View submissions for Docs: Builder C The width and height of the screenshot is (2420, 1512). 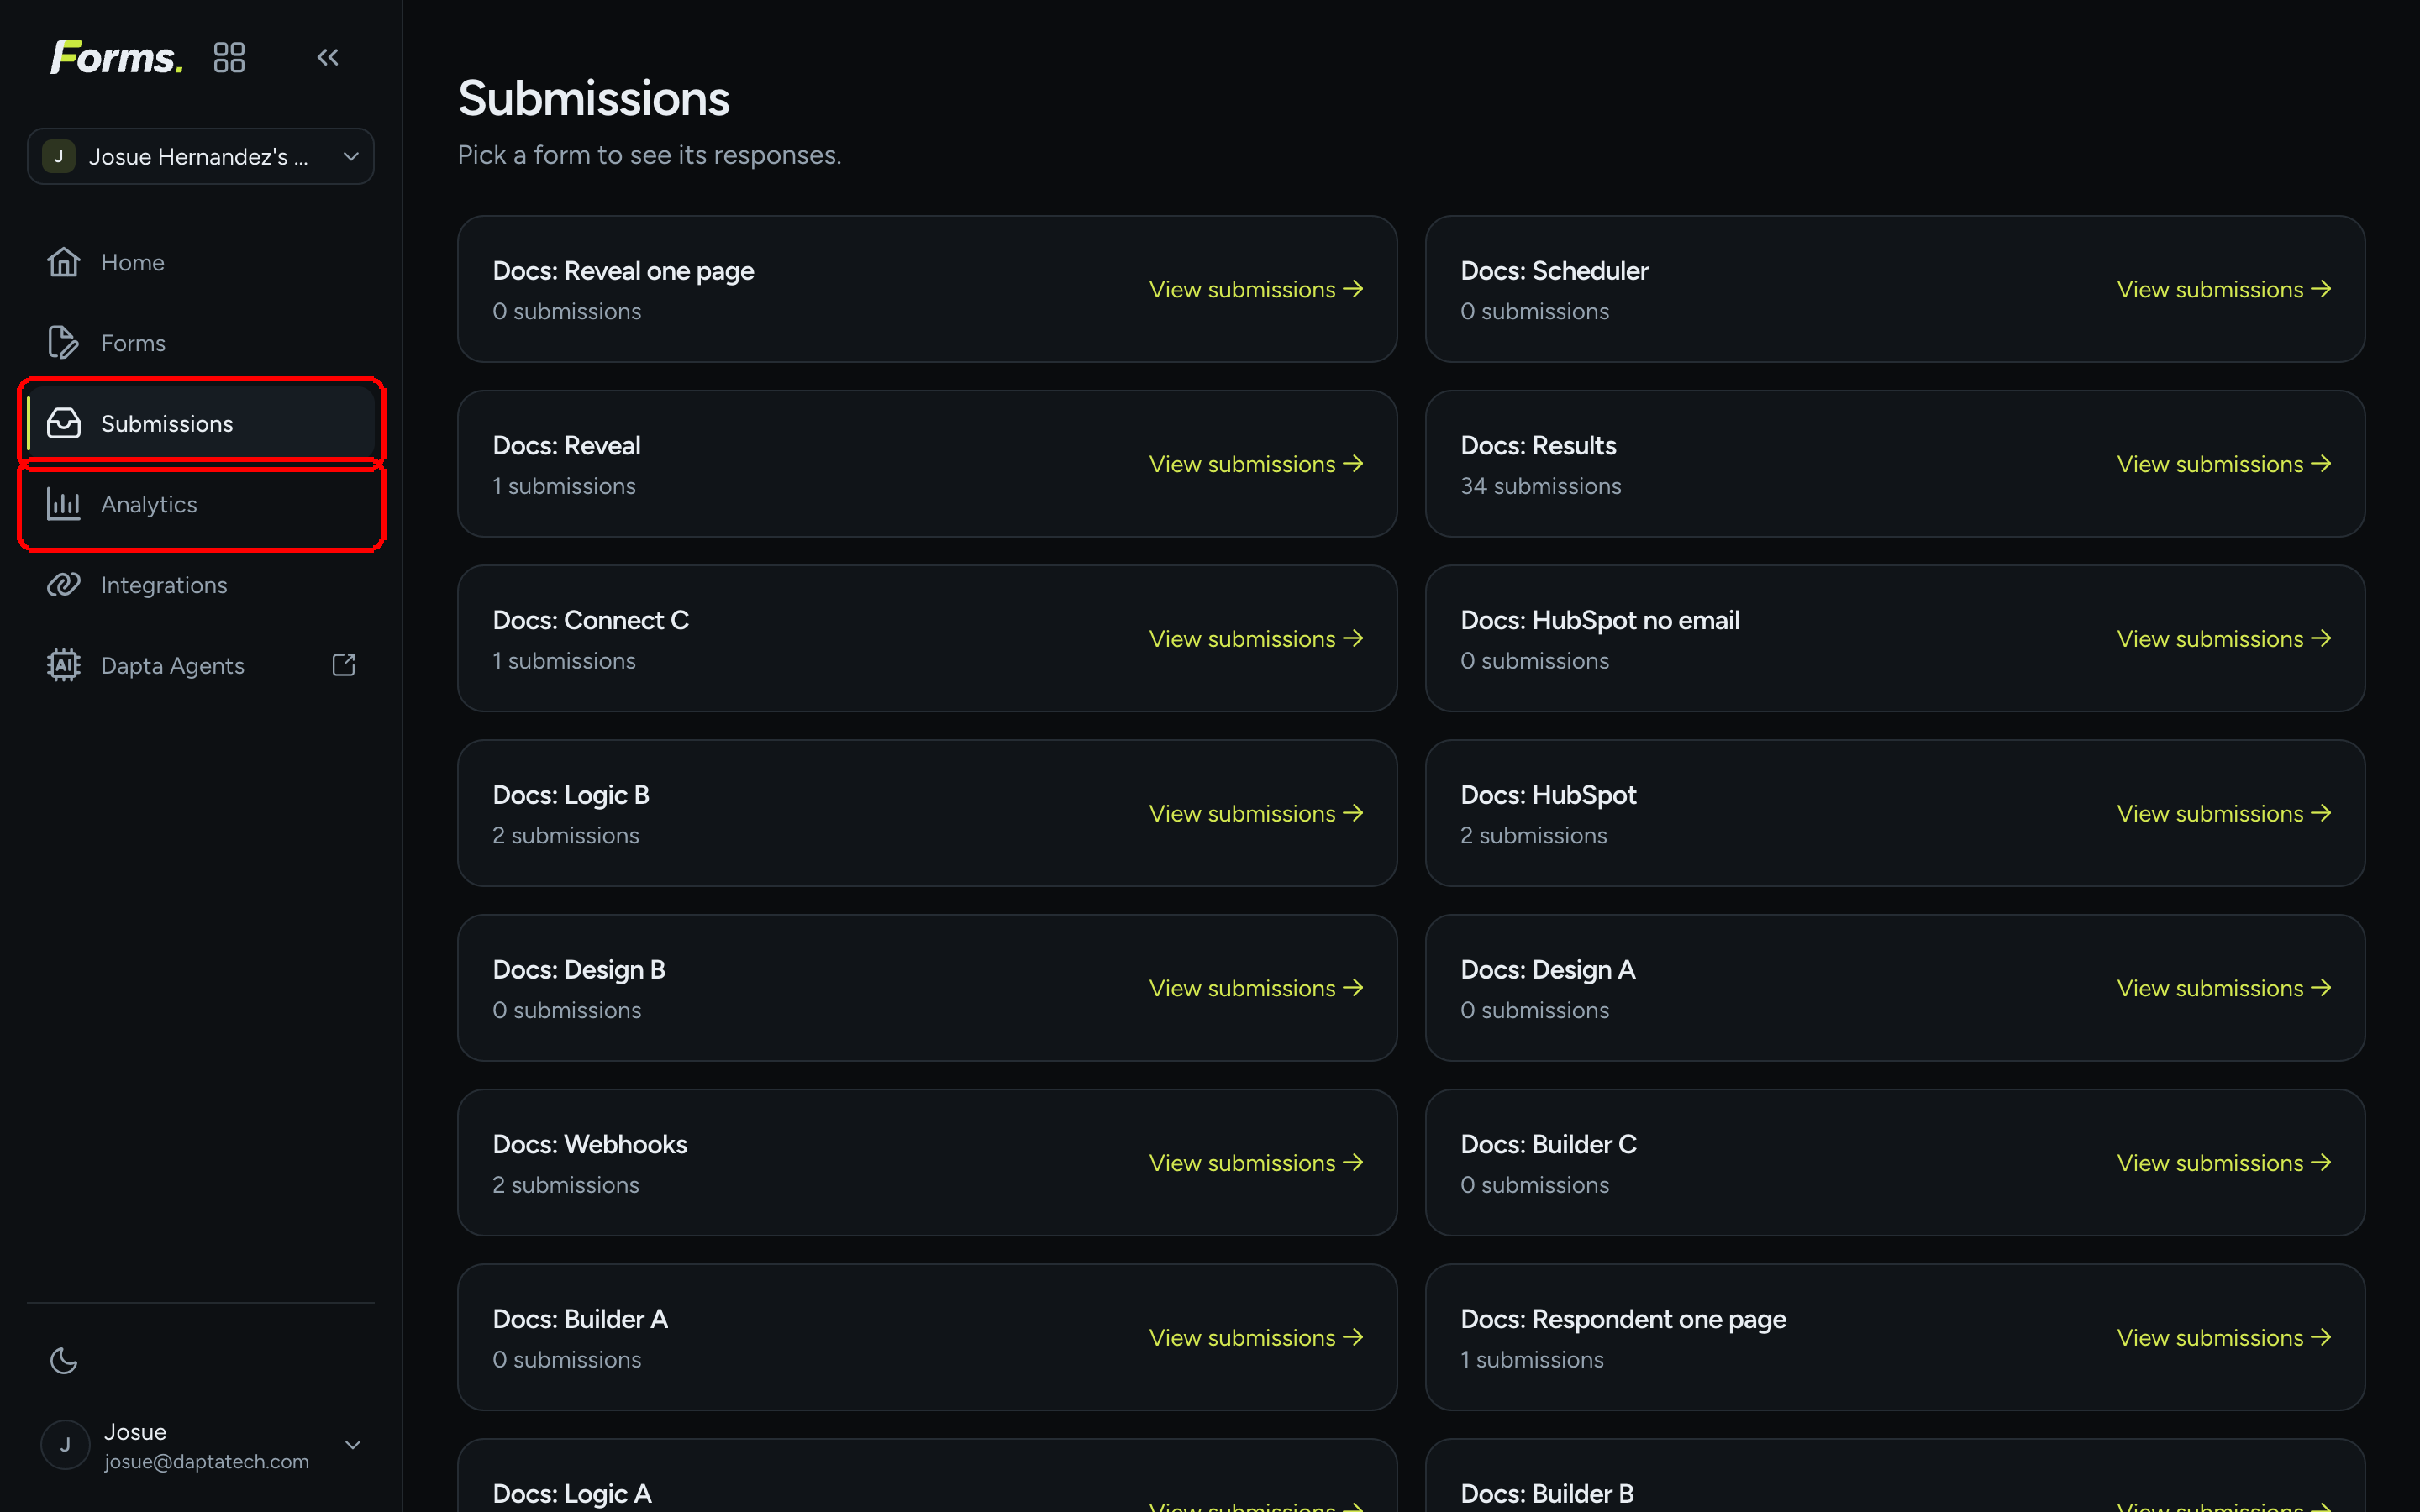pos(2224,1163)
